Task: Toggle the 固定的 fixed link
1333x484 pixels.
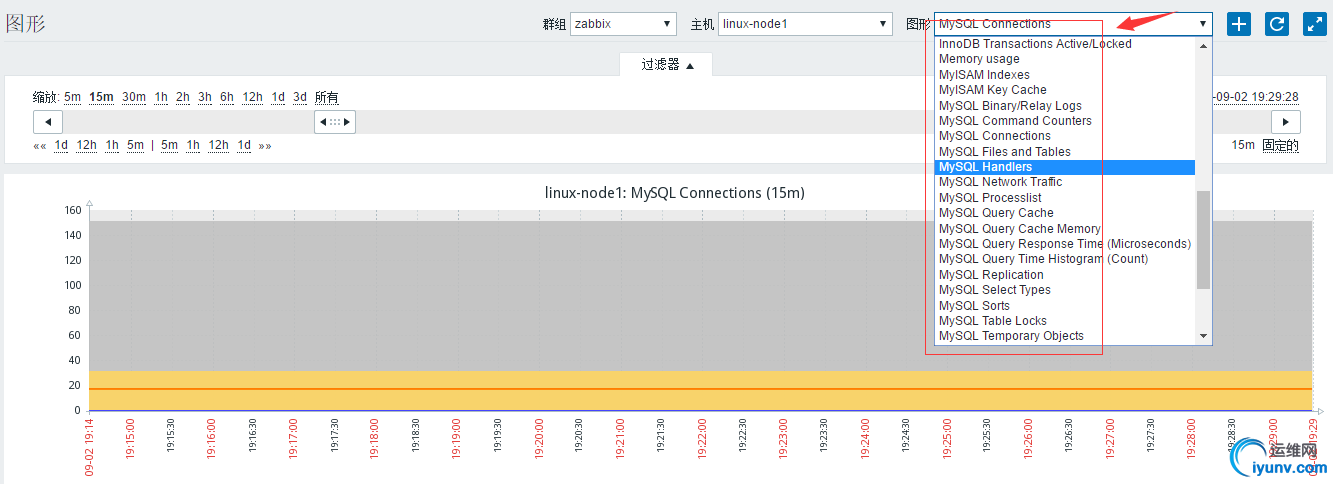Action: tap(1280, 145)
